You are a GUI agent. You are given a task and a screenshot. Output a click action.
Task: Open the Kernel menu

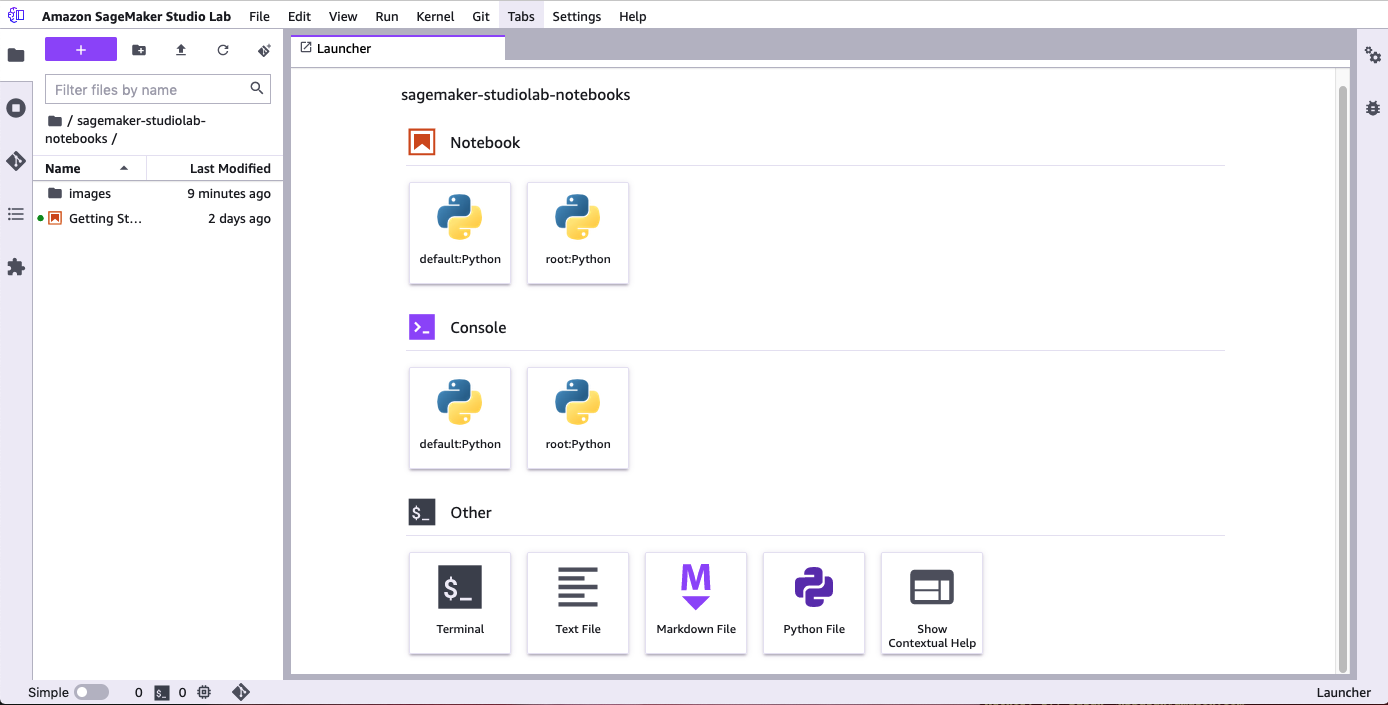(435, 15)
